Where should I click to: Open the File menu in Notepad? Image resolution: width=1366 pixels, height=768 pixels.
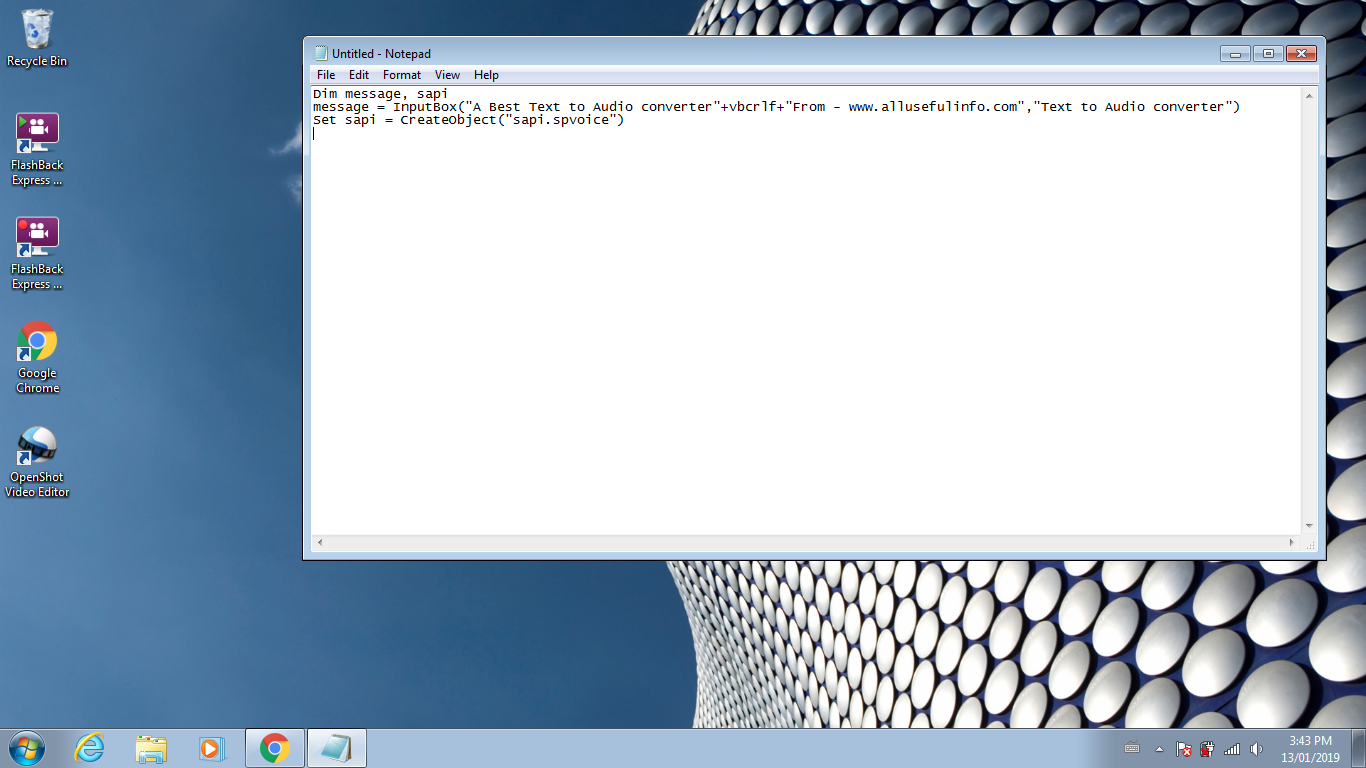coord(325,75)
